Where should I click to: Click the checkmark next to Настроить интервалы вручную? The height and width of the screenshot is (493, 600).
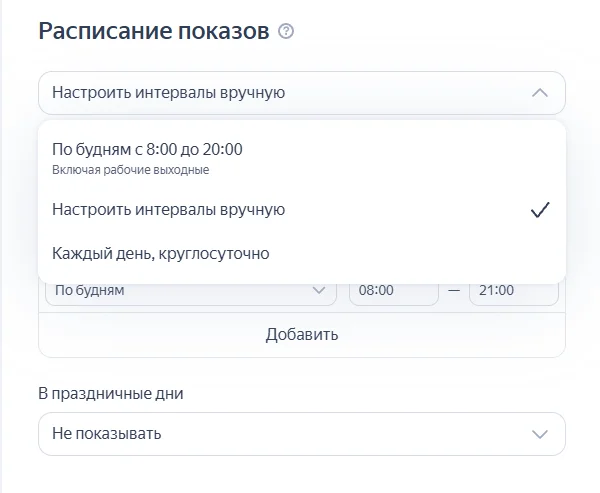pyautogui.click(x=540, y=210)
